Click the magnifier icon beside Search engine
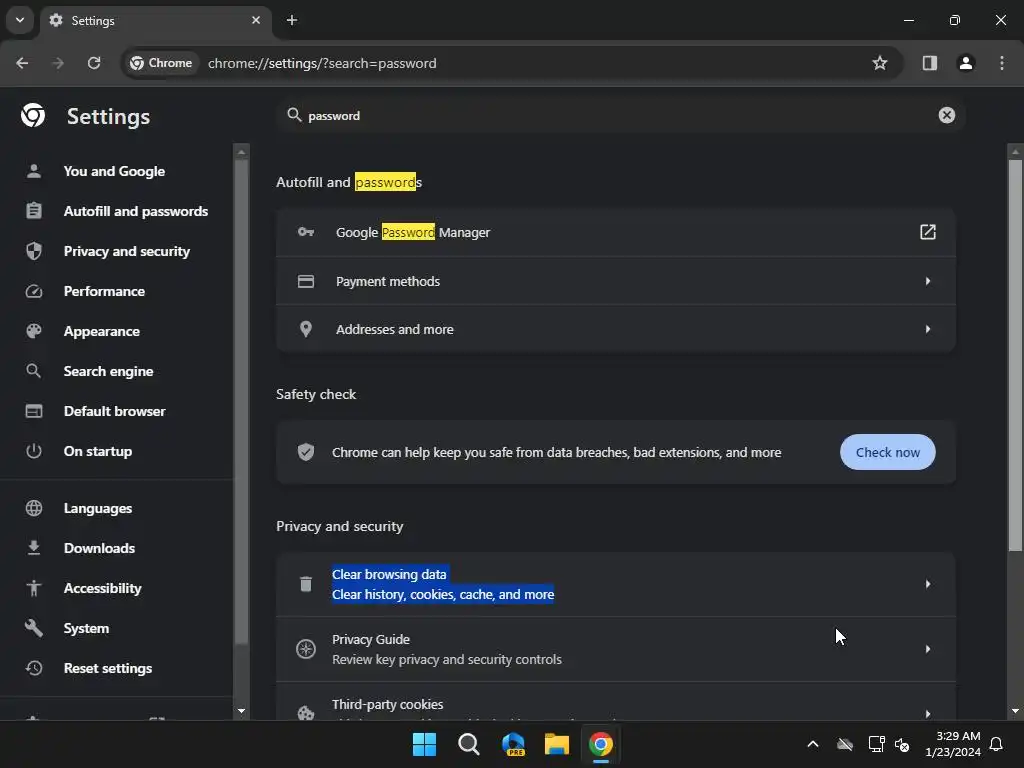This screenshot has height=768, width=1024. 34,371
